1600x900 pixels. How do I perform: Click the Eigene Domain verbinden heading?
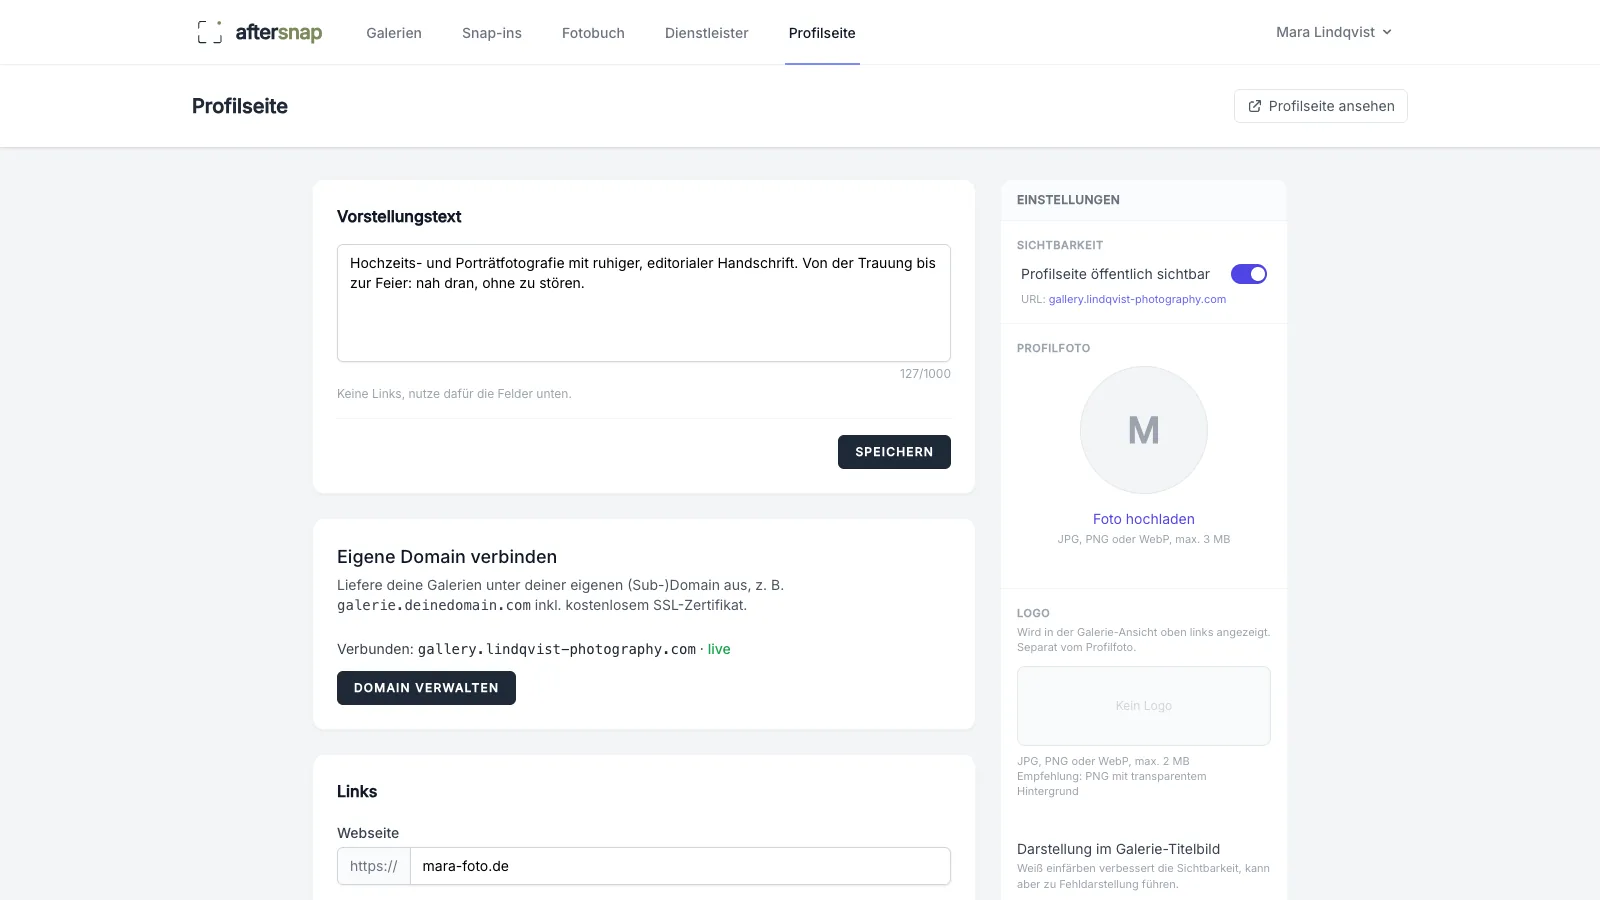tap(447, 557)
